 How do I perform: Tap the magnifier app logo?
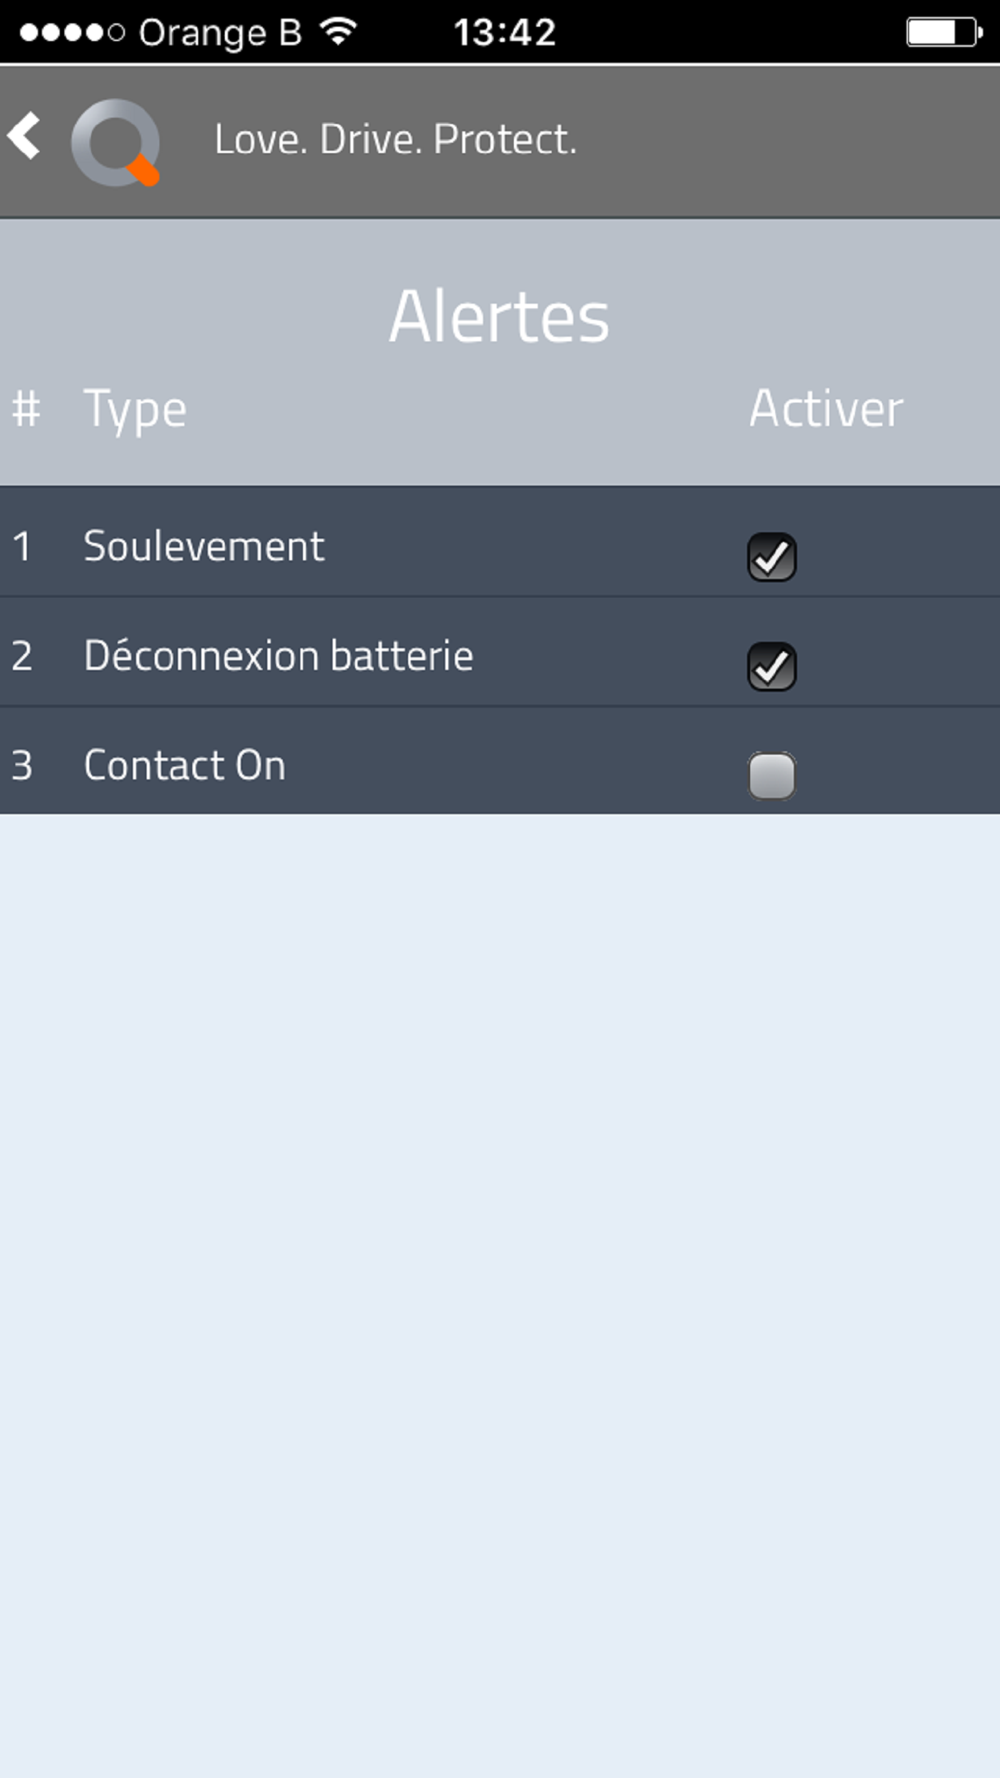[116, 142]
